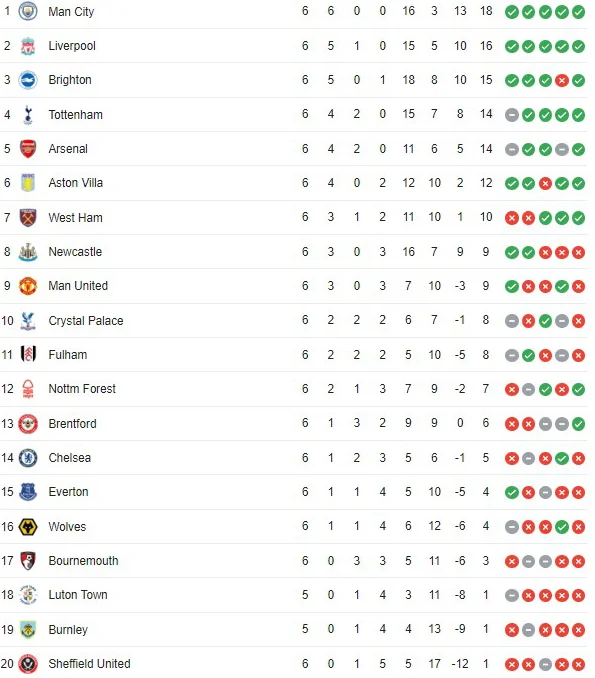595x678 pixels.
Task: Click the Tottenham cockerel crest
Action: coord(28,115)
